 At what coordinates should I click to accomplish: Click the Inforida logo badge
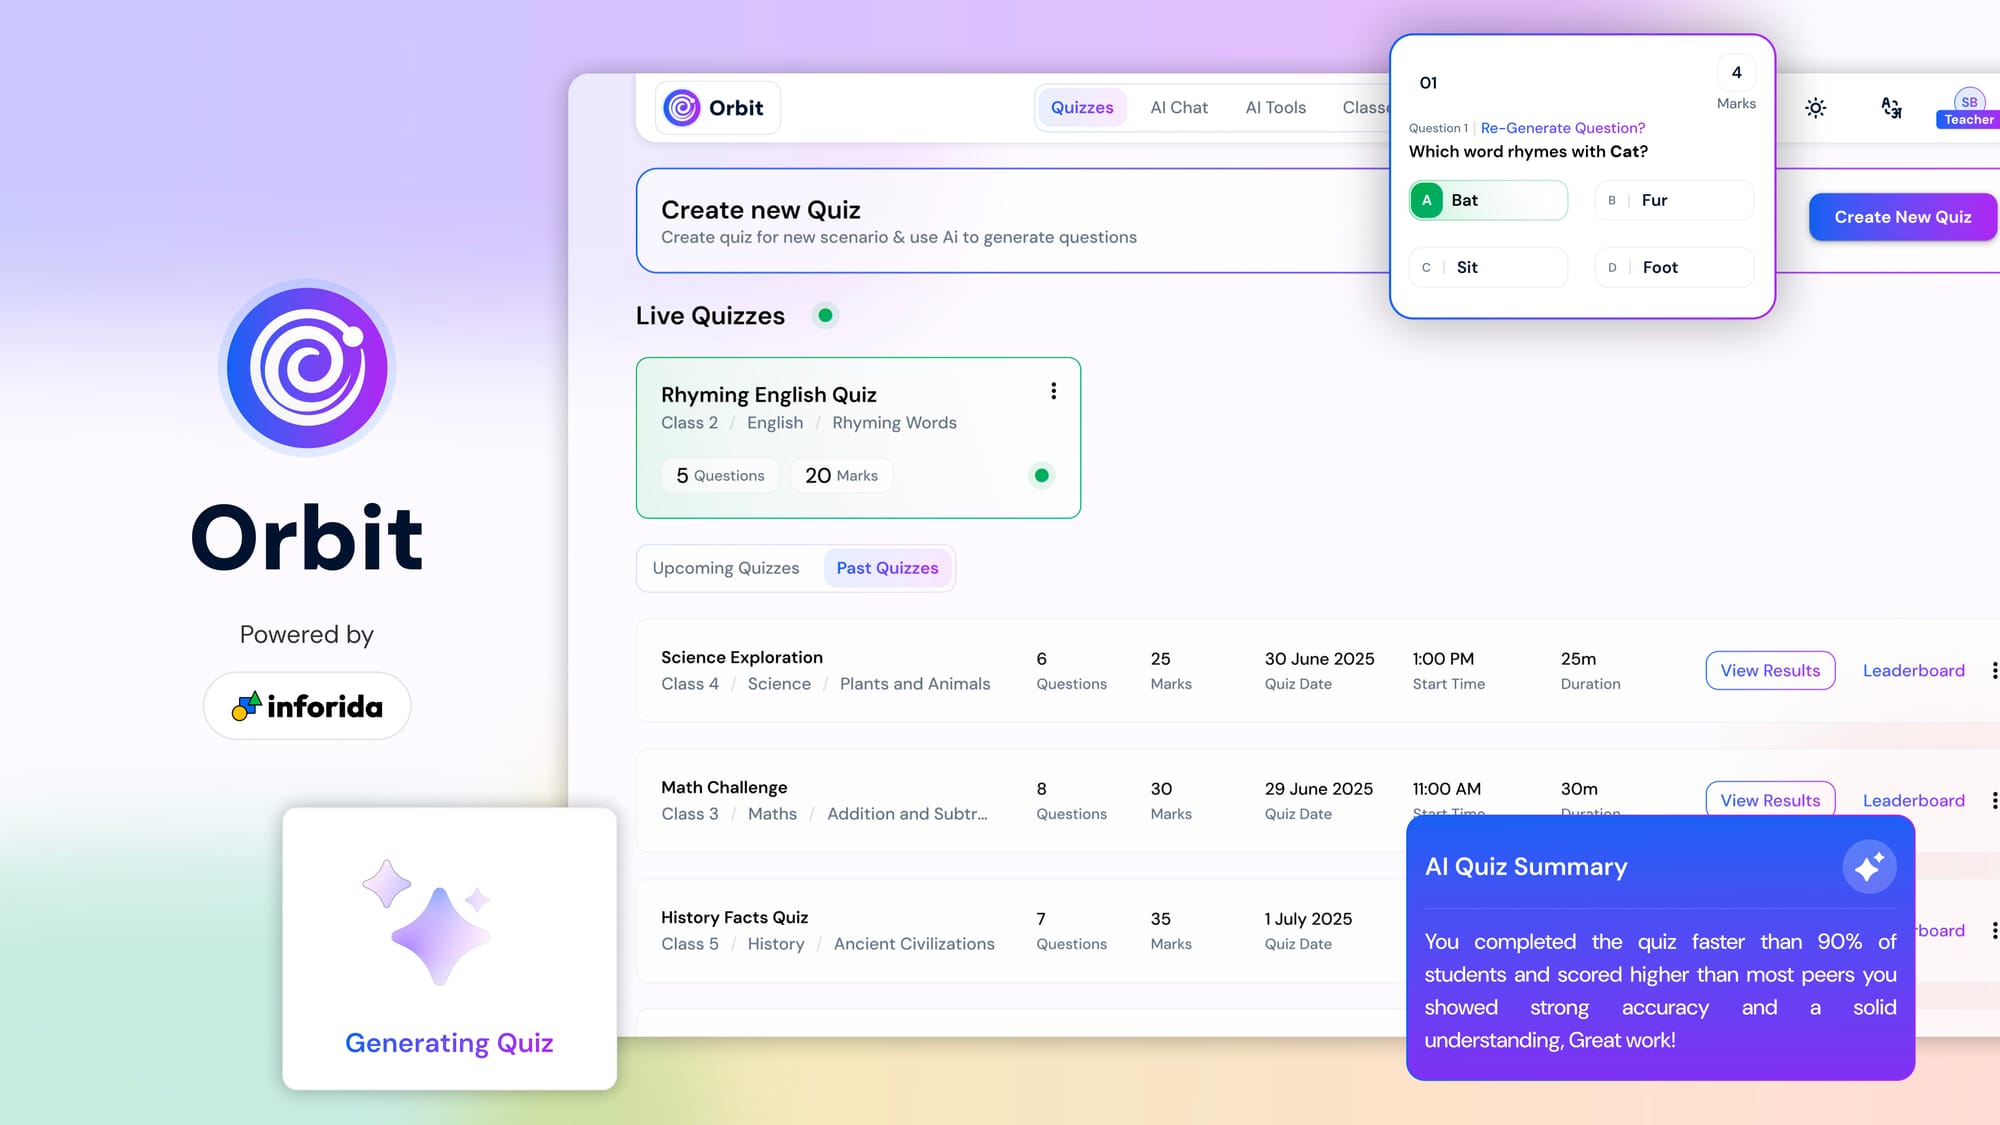[x=306, y=705]
